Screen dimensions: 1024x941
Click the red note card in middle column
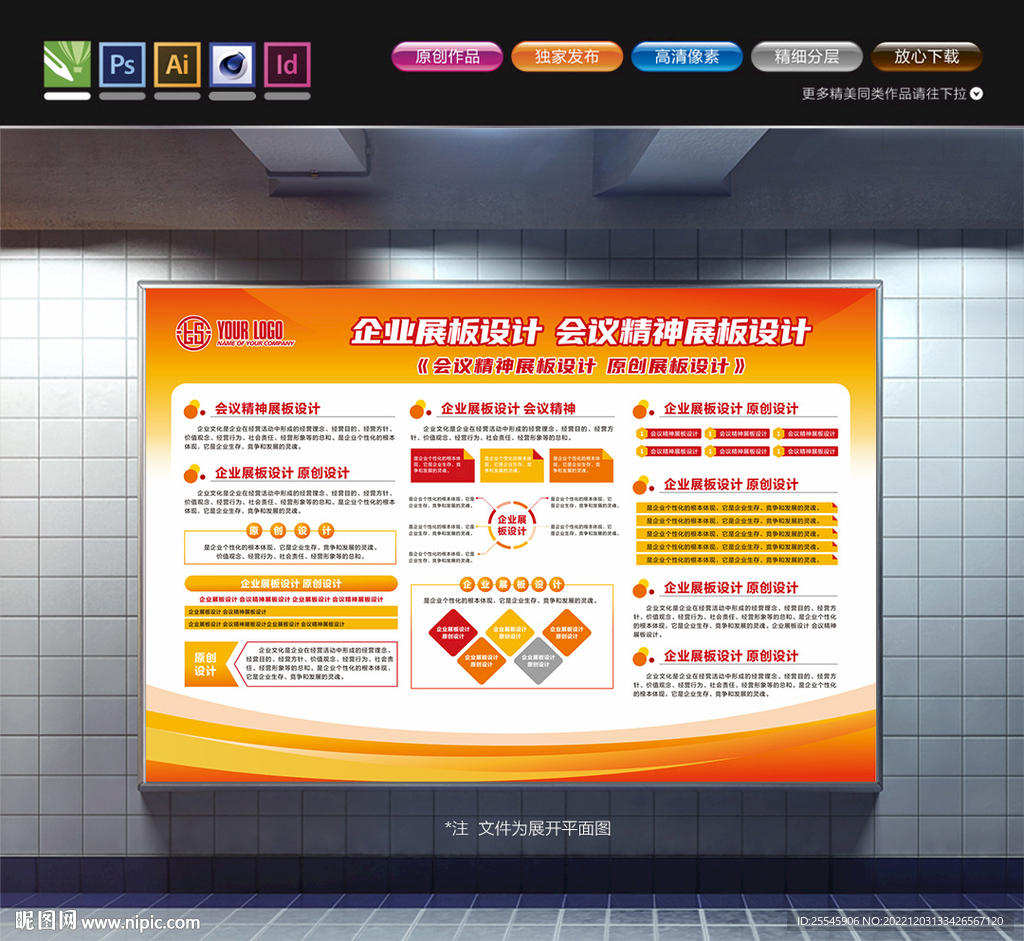(x=442, y=466)
